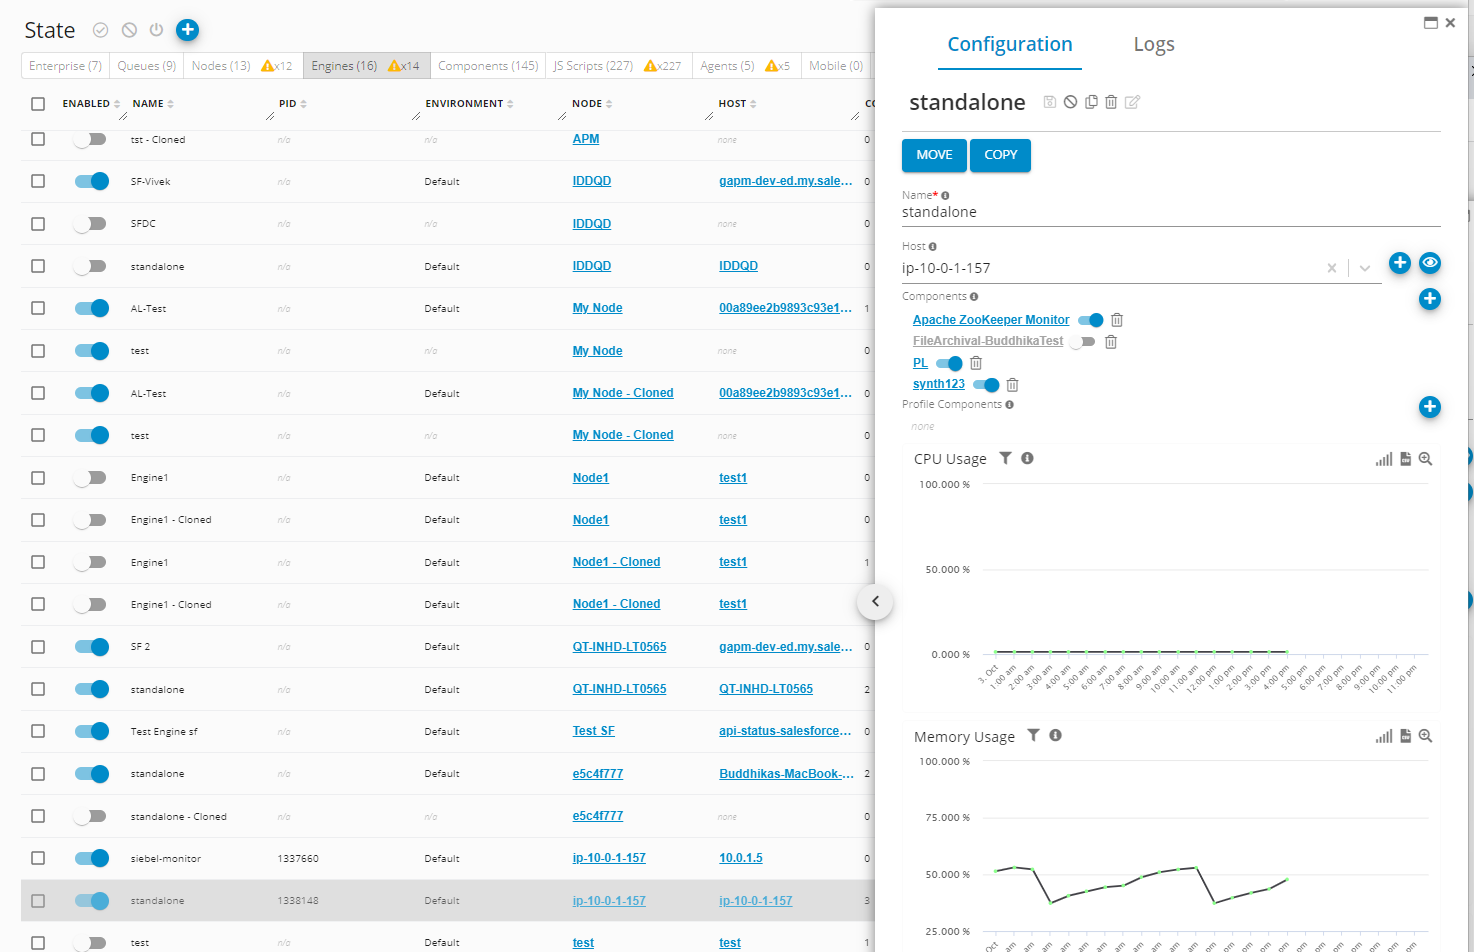Image resolution: width=1474 pixels, height=952 pixels.
Task: Open the CPU Usage filter
Action: point(1005,458)
